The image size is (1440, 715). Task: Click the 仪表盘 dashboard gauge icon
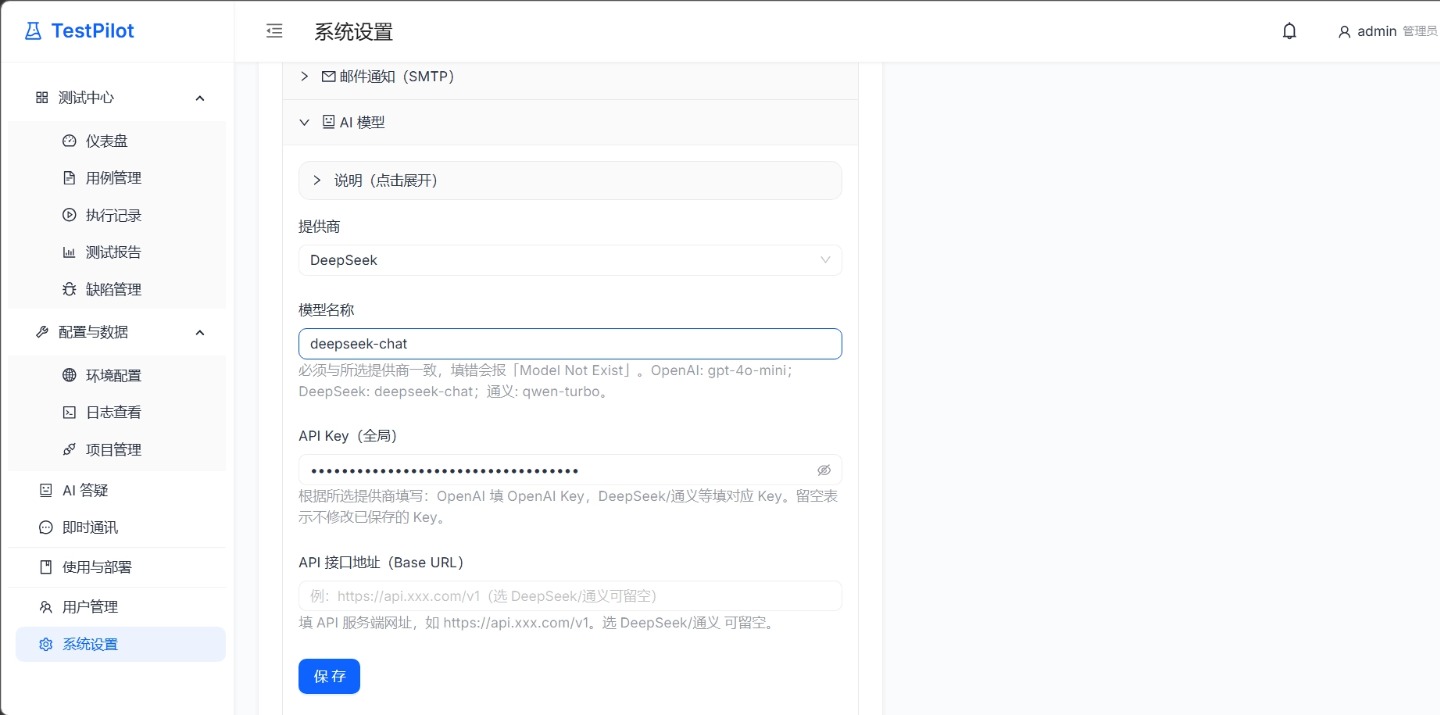pos(69,141)
